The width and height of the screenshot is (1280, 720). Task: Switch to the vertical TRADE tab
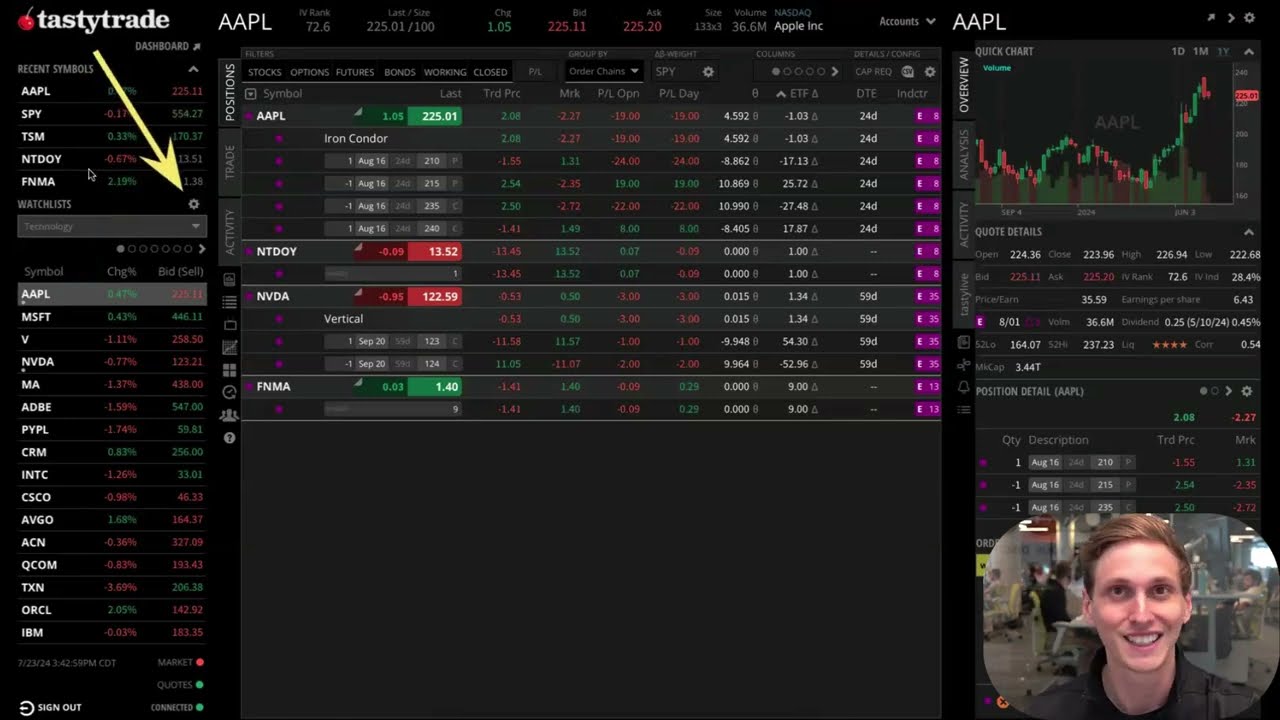tap(229, 162)
